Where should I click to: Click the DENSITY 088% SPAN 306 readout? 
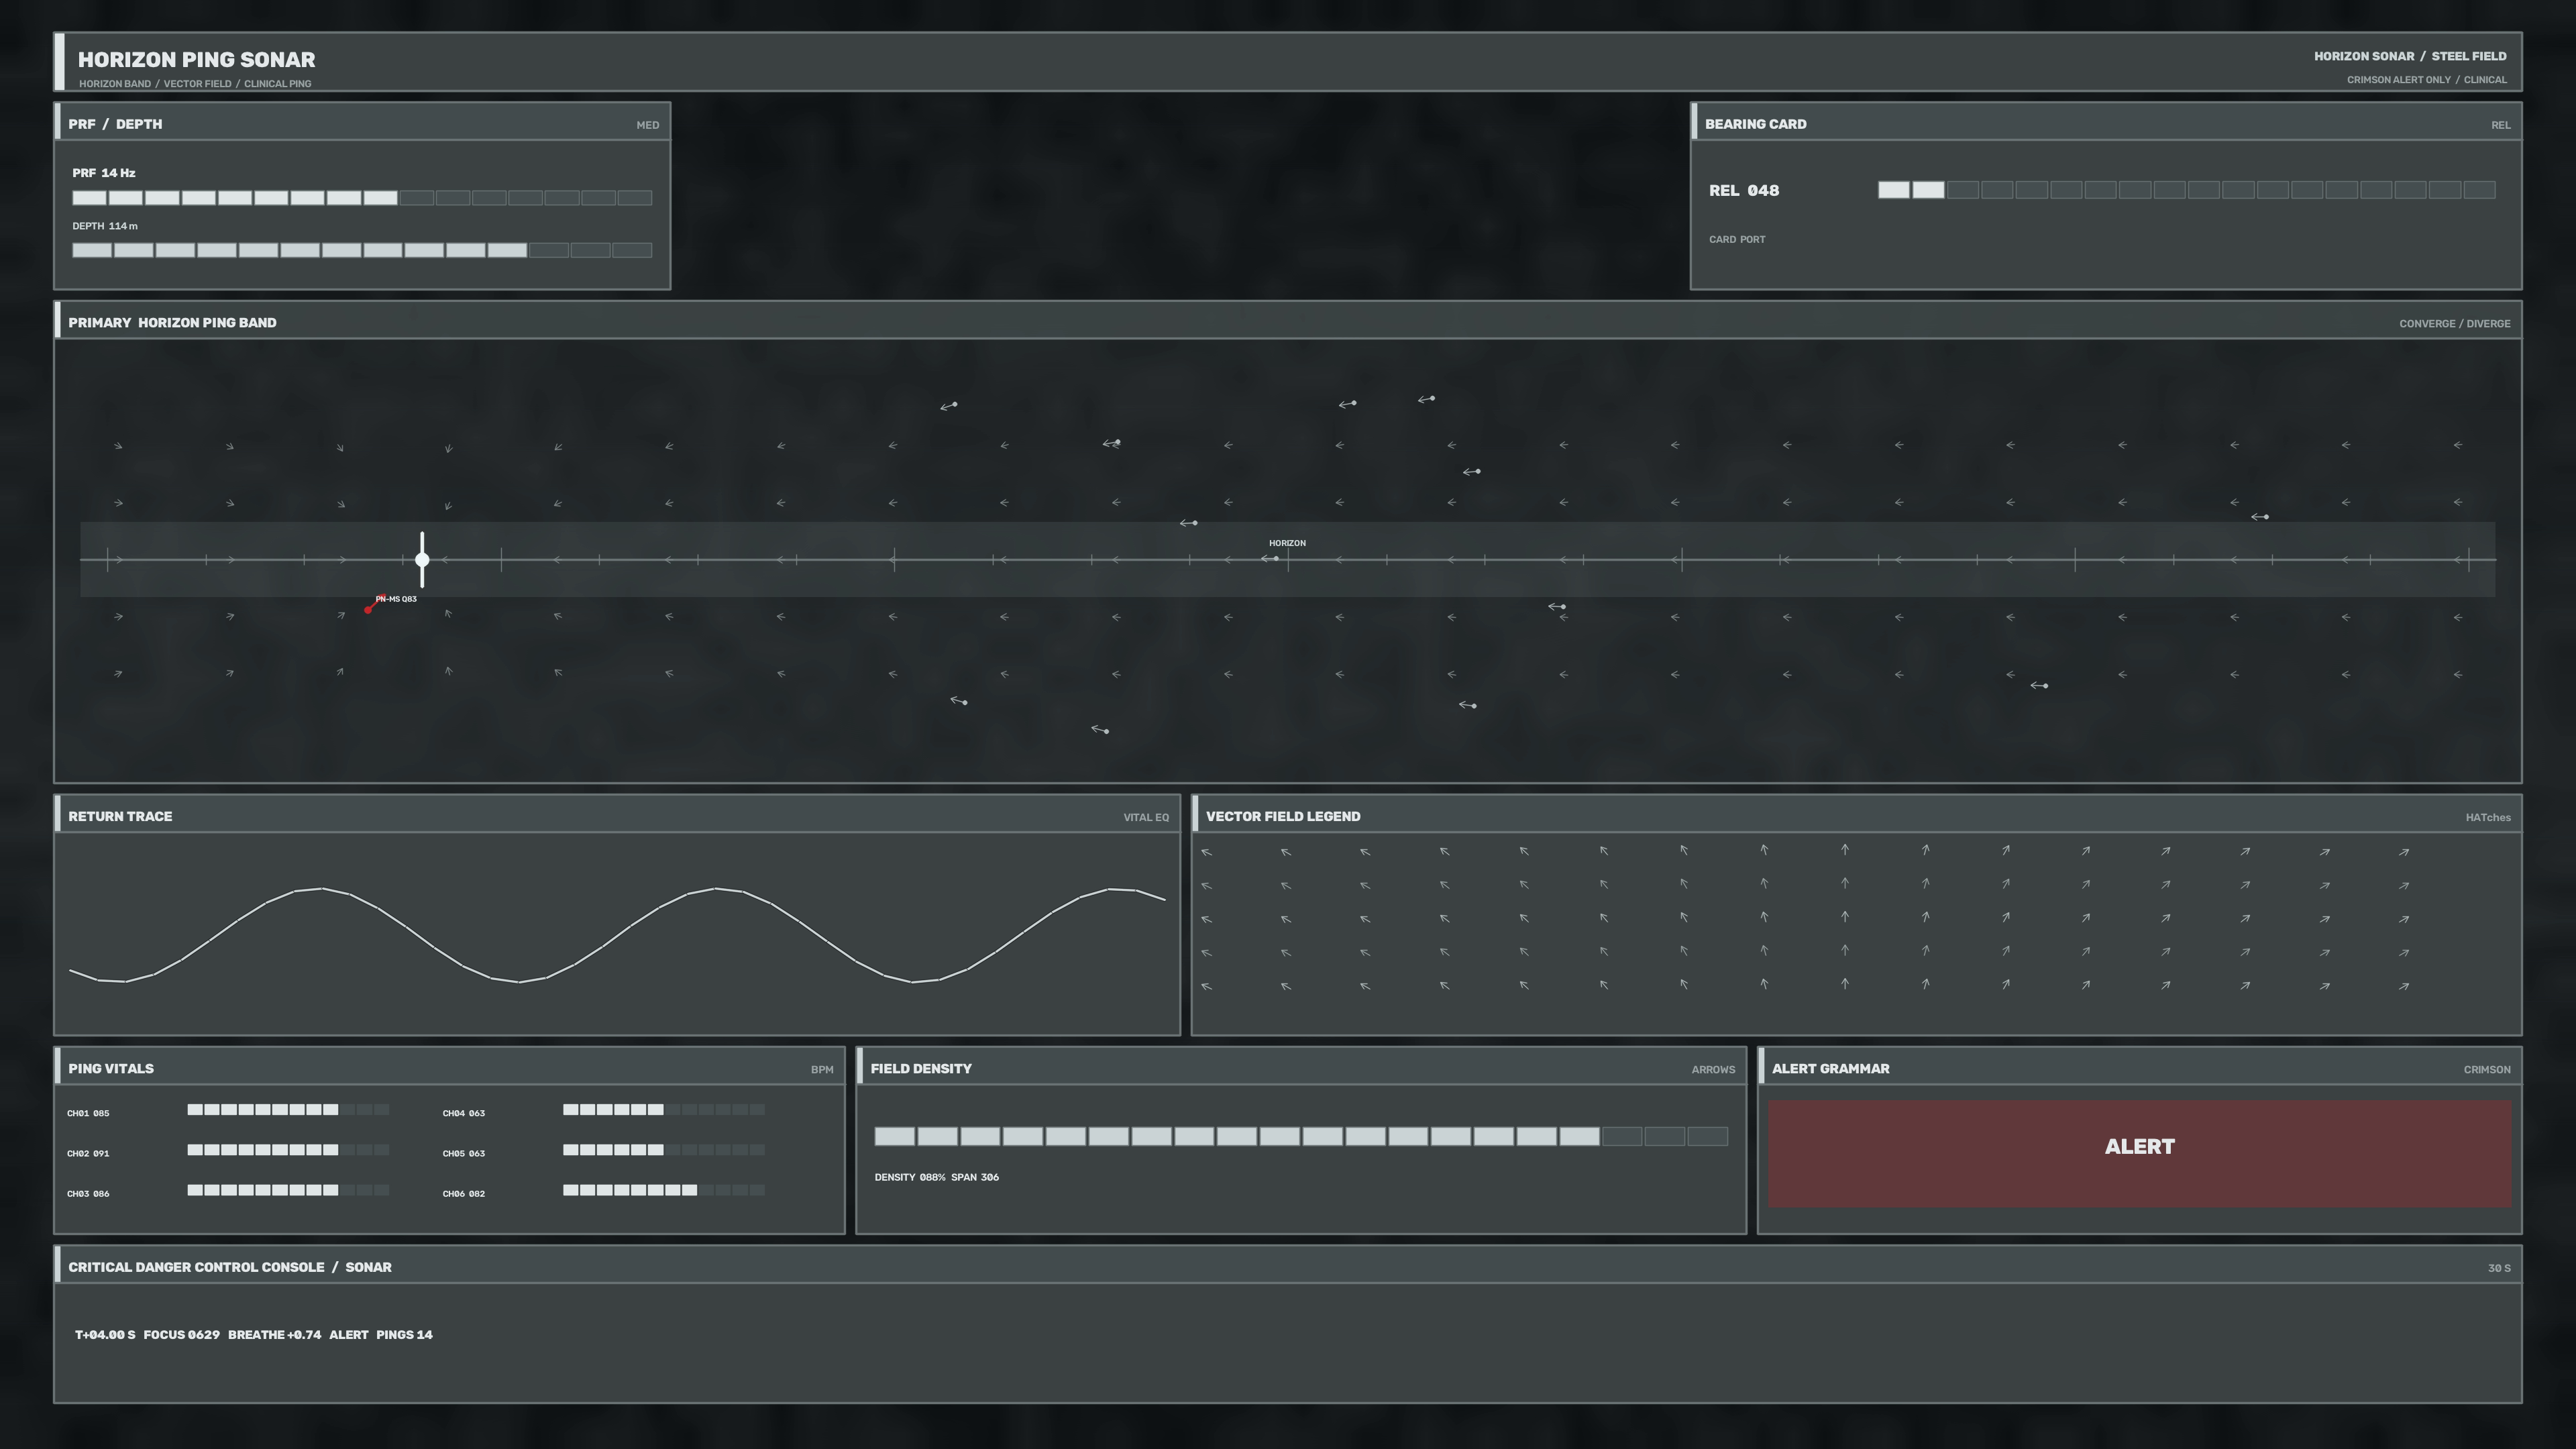click(936, 1177)
